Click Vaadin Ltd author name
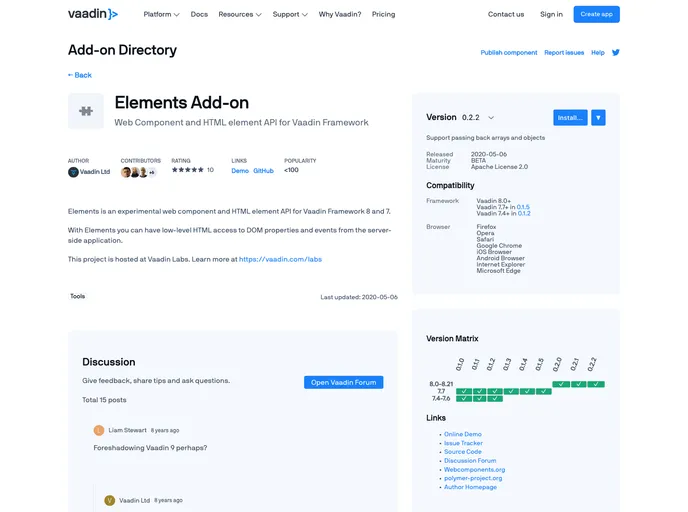The image size is (688, 512). click(x=95, y=172)
